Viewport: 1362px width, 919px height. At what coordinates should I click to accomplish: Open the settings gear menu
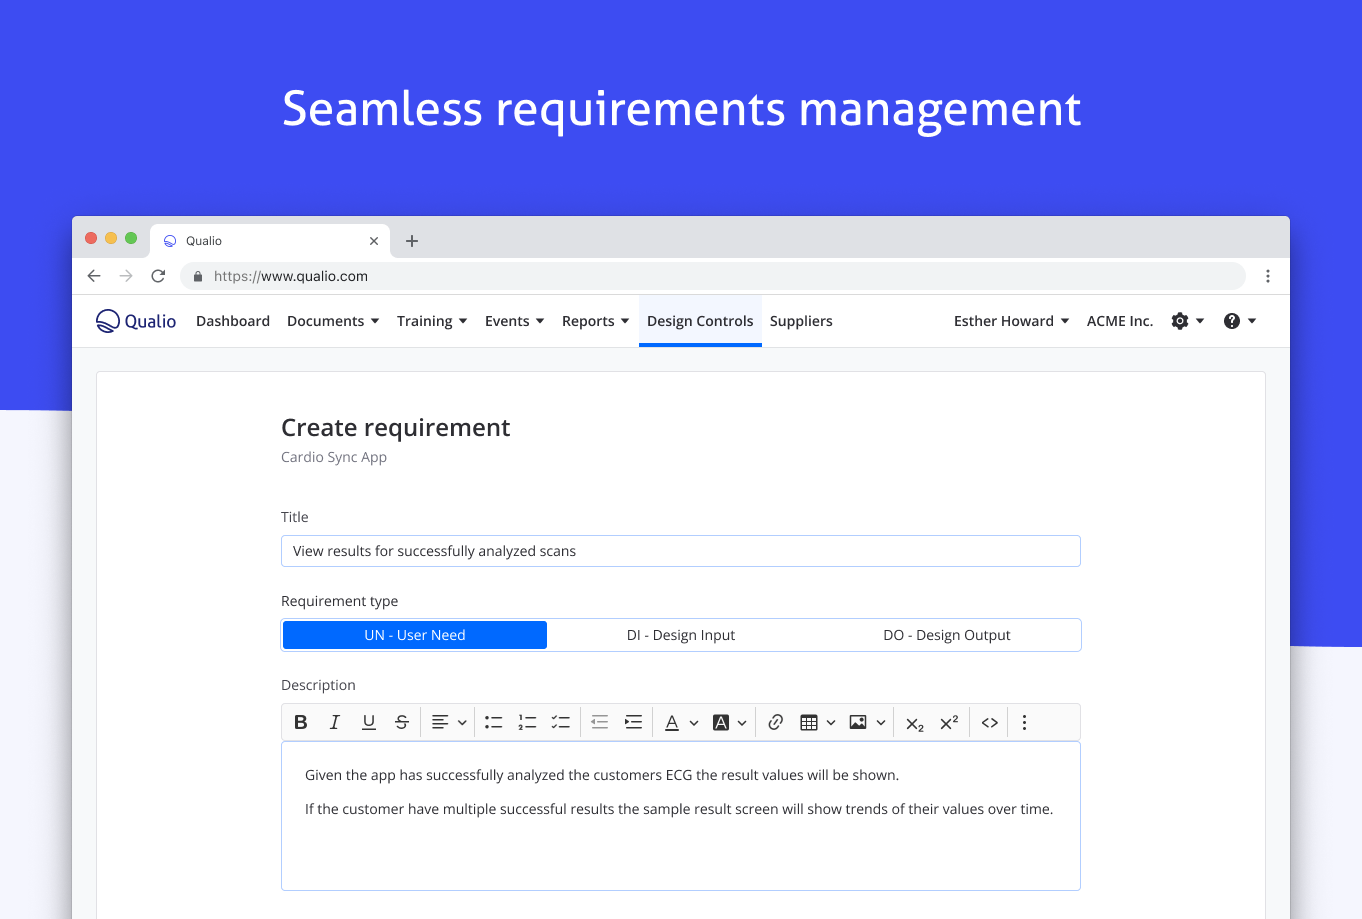coord(1188,321)
